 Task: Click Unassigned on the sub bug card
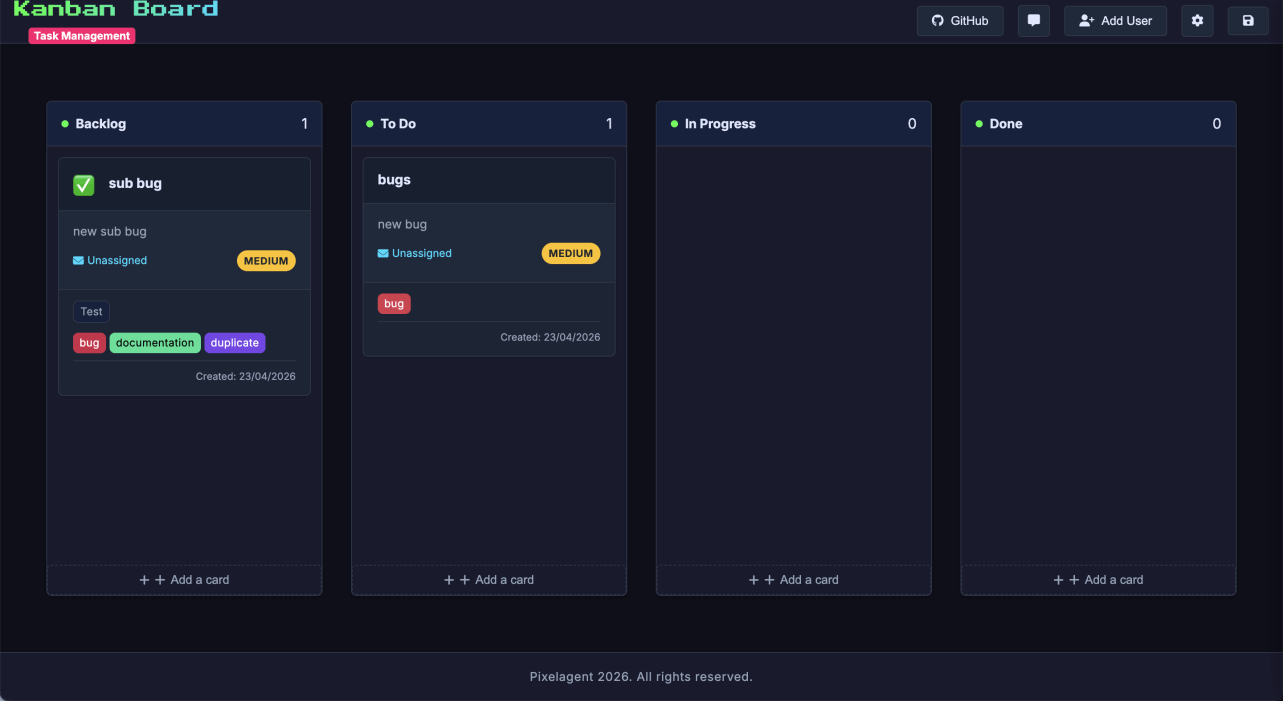pyautogui.click(x=117, y=261)
